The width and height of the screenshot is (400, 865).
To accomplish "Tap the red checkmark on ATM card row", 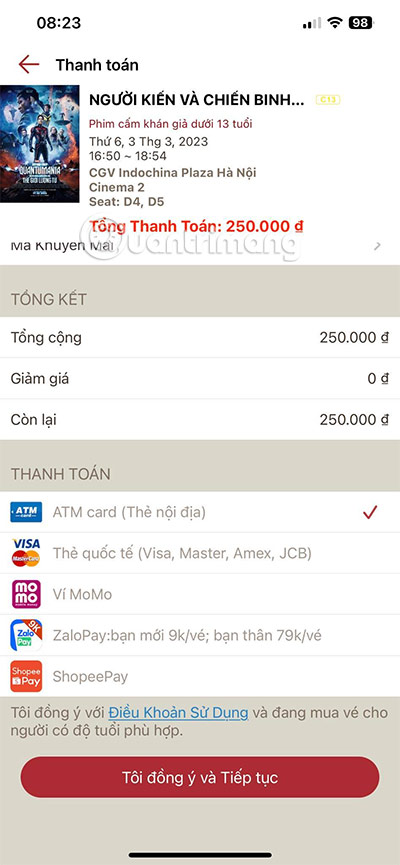I will coord(370,512).
